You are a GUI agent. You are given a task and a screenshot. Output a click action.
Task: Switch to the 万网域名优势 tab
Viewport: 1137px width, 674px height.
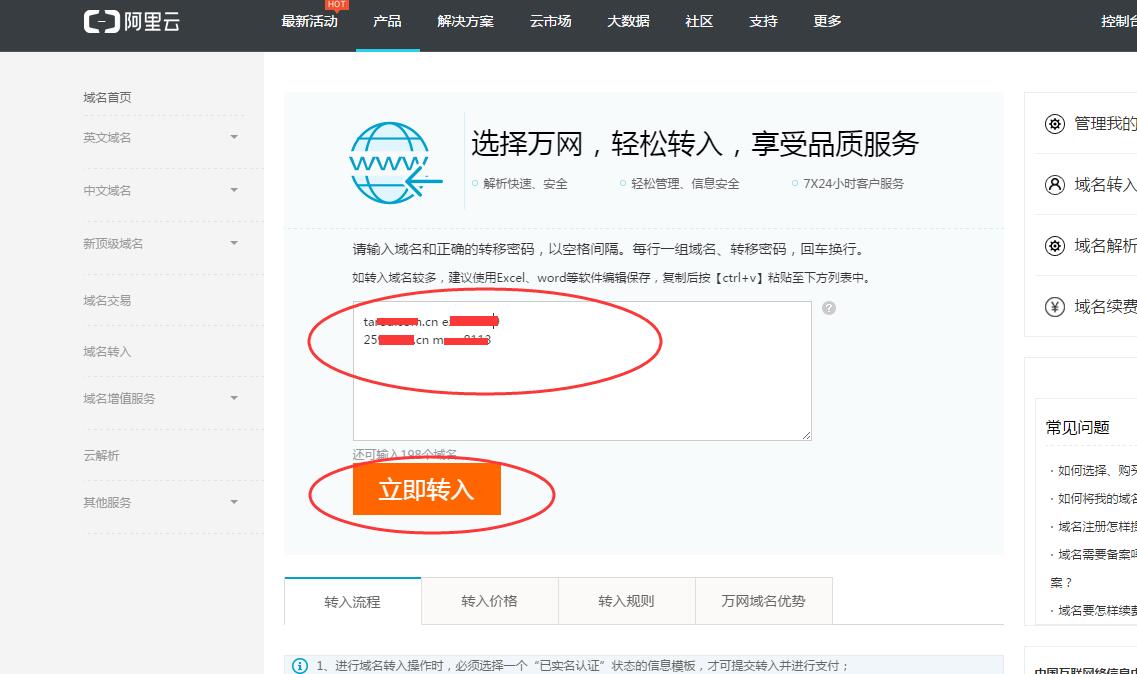(x=764, y=601)
